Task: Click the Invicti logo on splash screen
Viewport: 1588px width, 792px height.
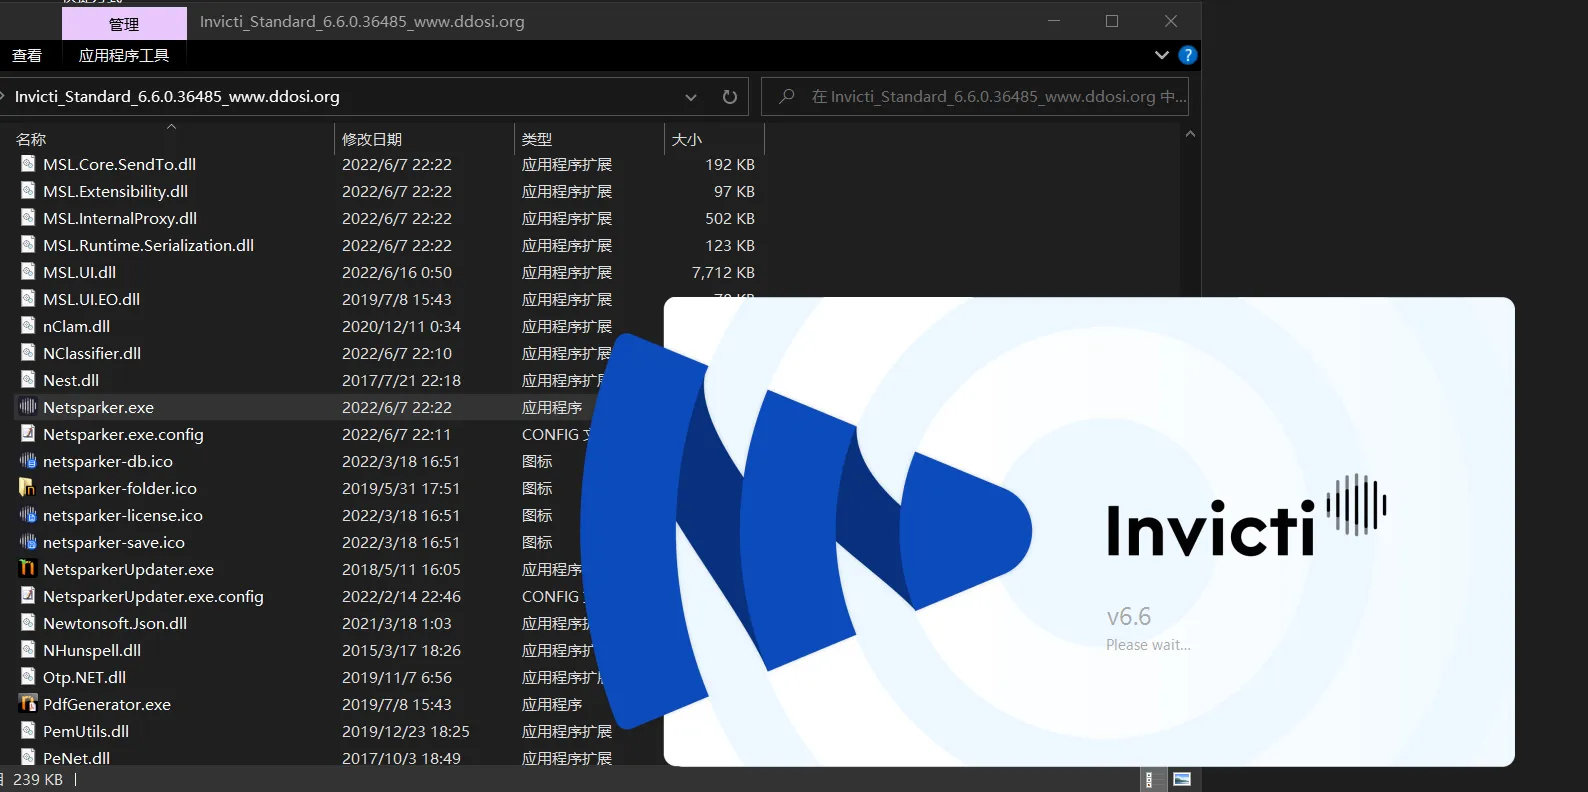Action: click(x=1246, y=517)
